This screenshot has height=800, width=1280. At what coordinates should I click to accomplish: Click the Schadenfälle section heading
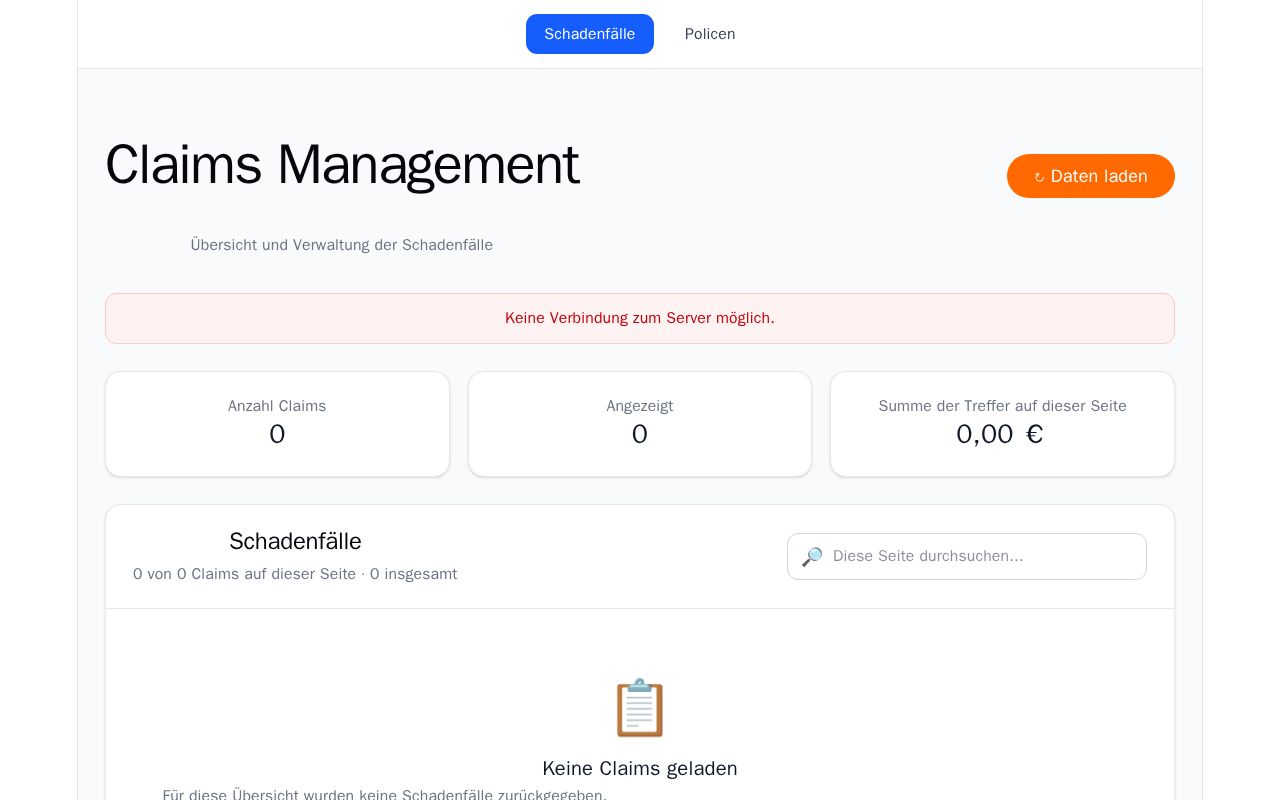click(295, 541)
